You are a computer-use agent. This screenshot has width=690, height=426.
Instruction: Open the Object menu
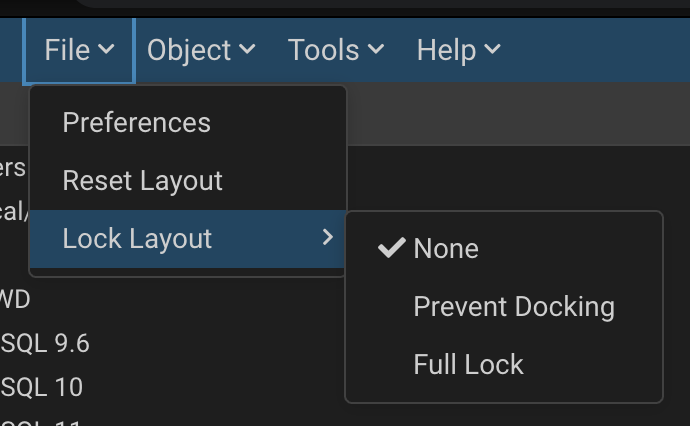pyautogui.click(x=190, y=50)
